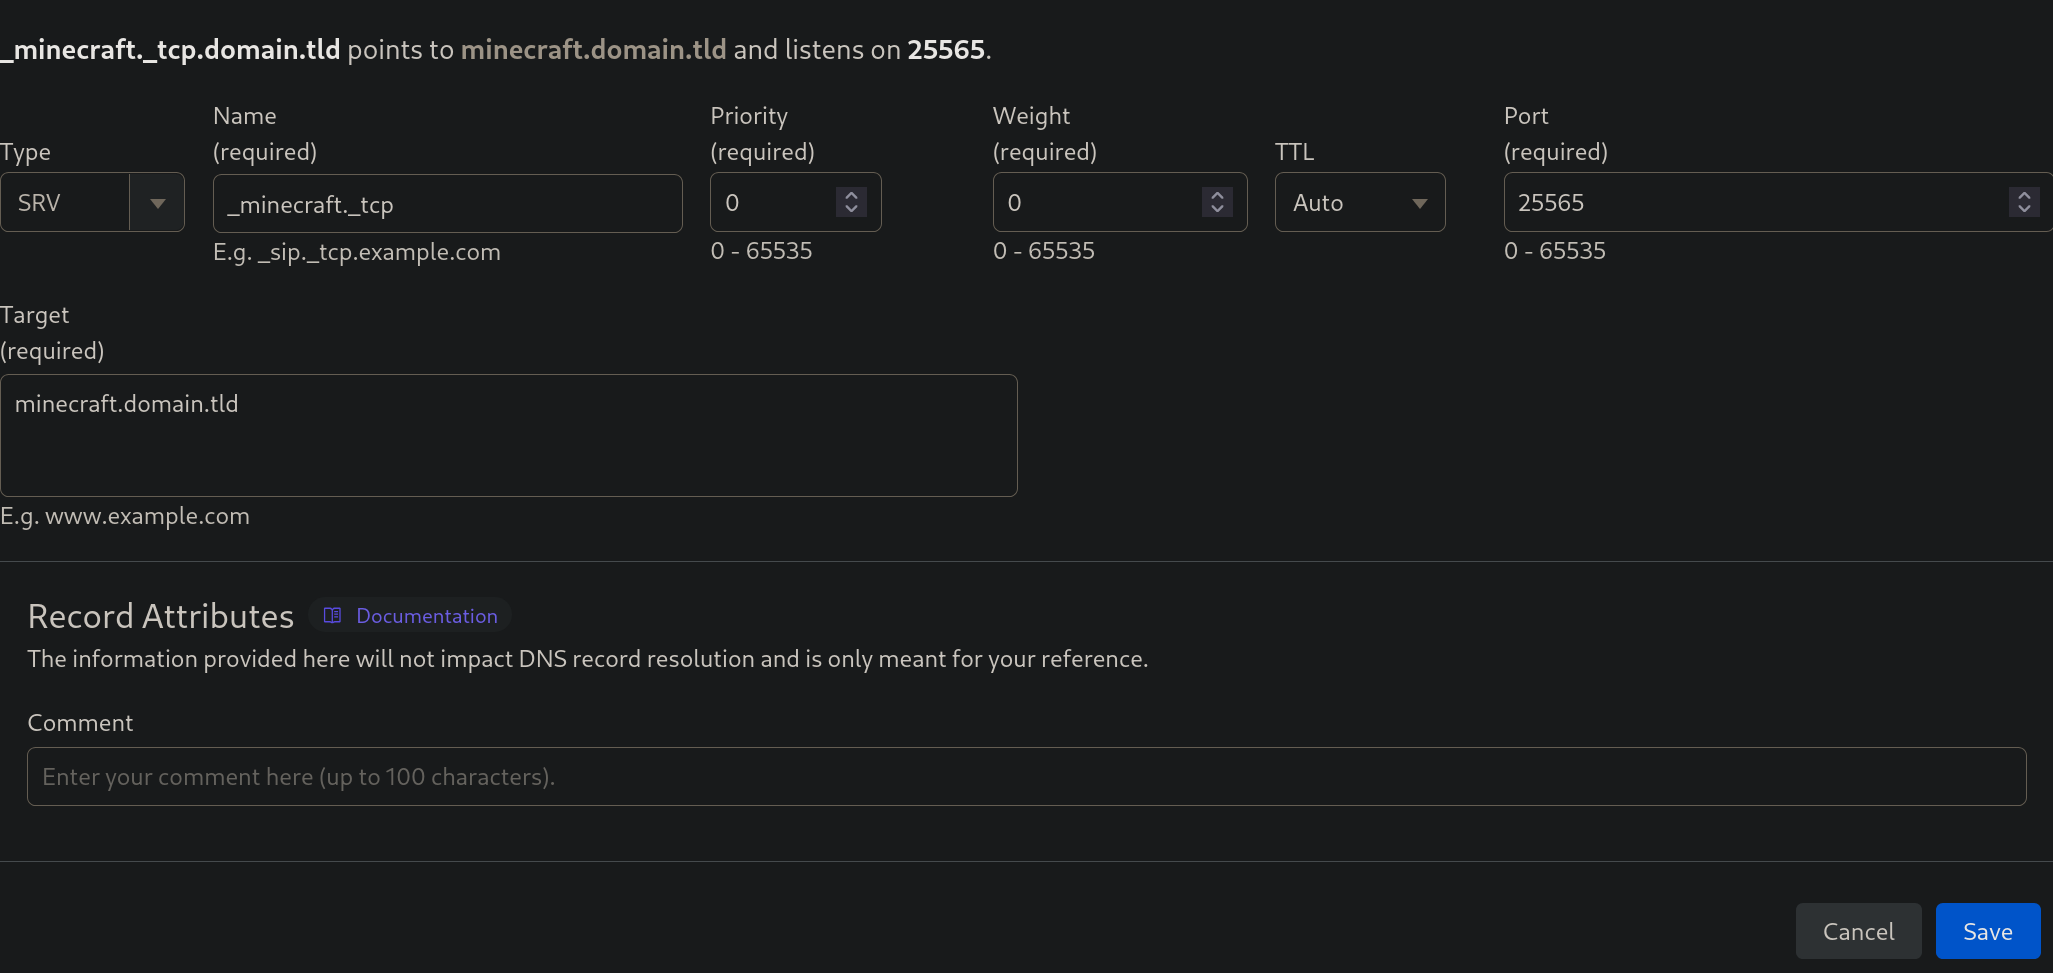Click the Documentation book icon
This screenshot has height=973, width=2053.
point(333,616)
